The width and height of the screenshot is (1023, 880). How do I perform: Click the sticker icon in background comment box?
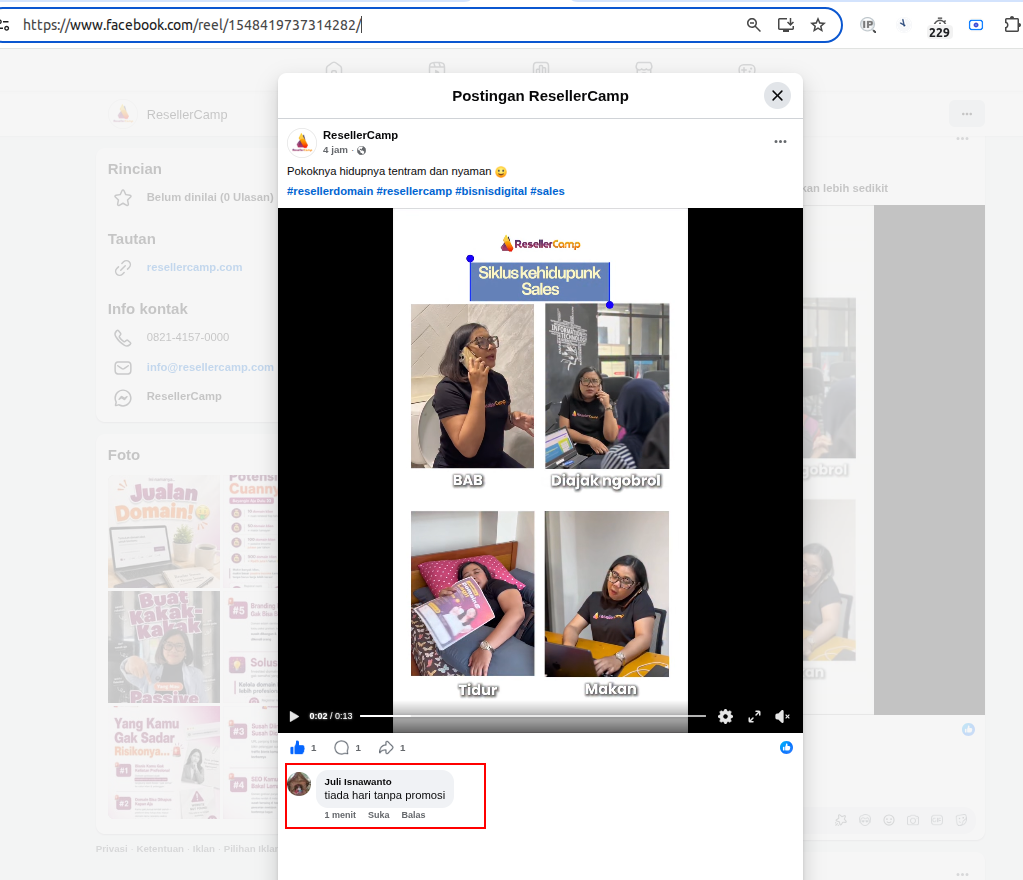point(961,821)
